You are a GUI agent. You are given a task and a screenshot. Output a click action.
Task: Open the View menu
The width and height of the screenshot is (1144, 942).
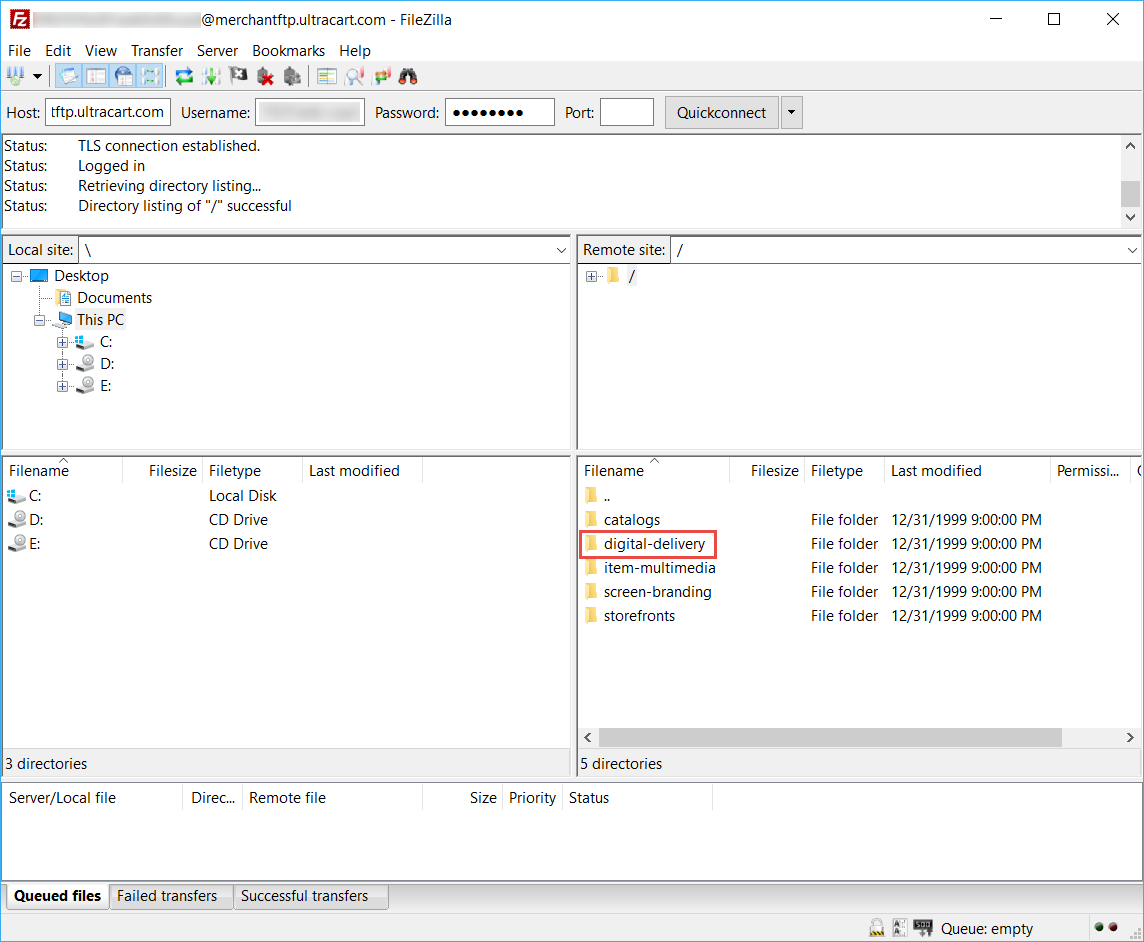click(x=101, y=50)
